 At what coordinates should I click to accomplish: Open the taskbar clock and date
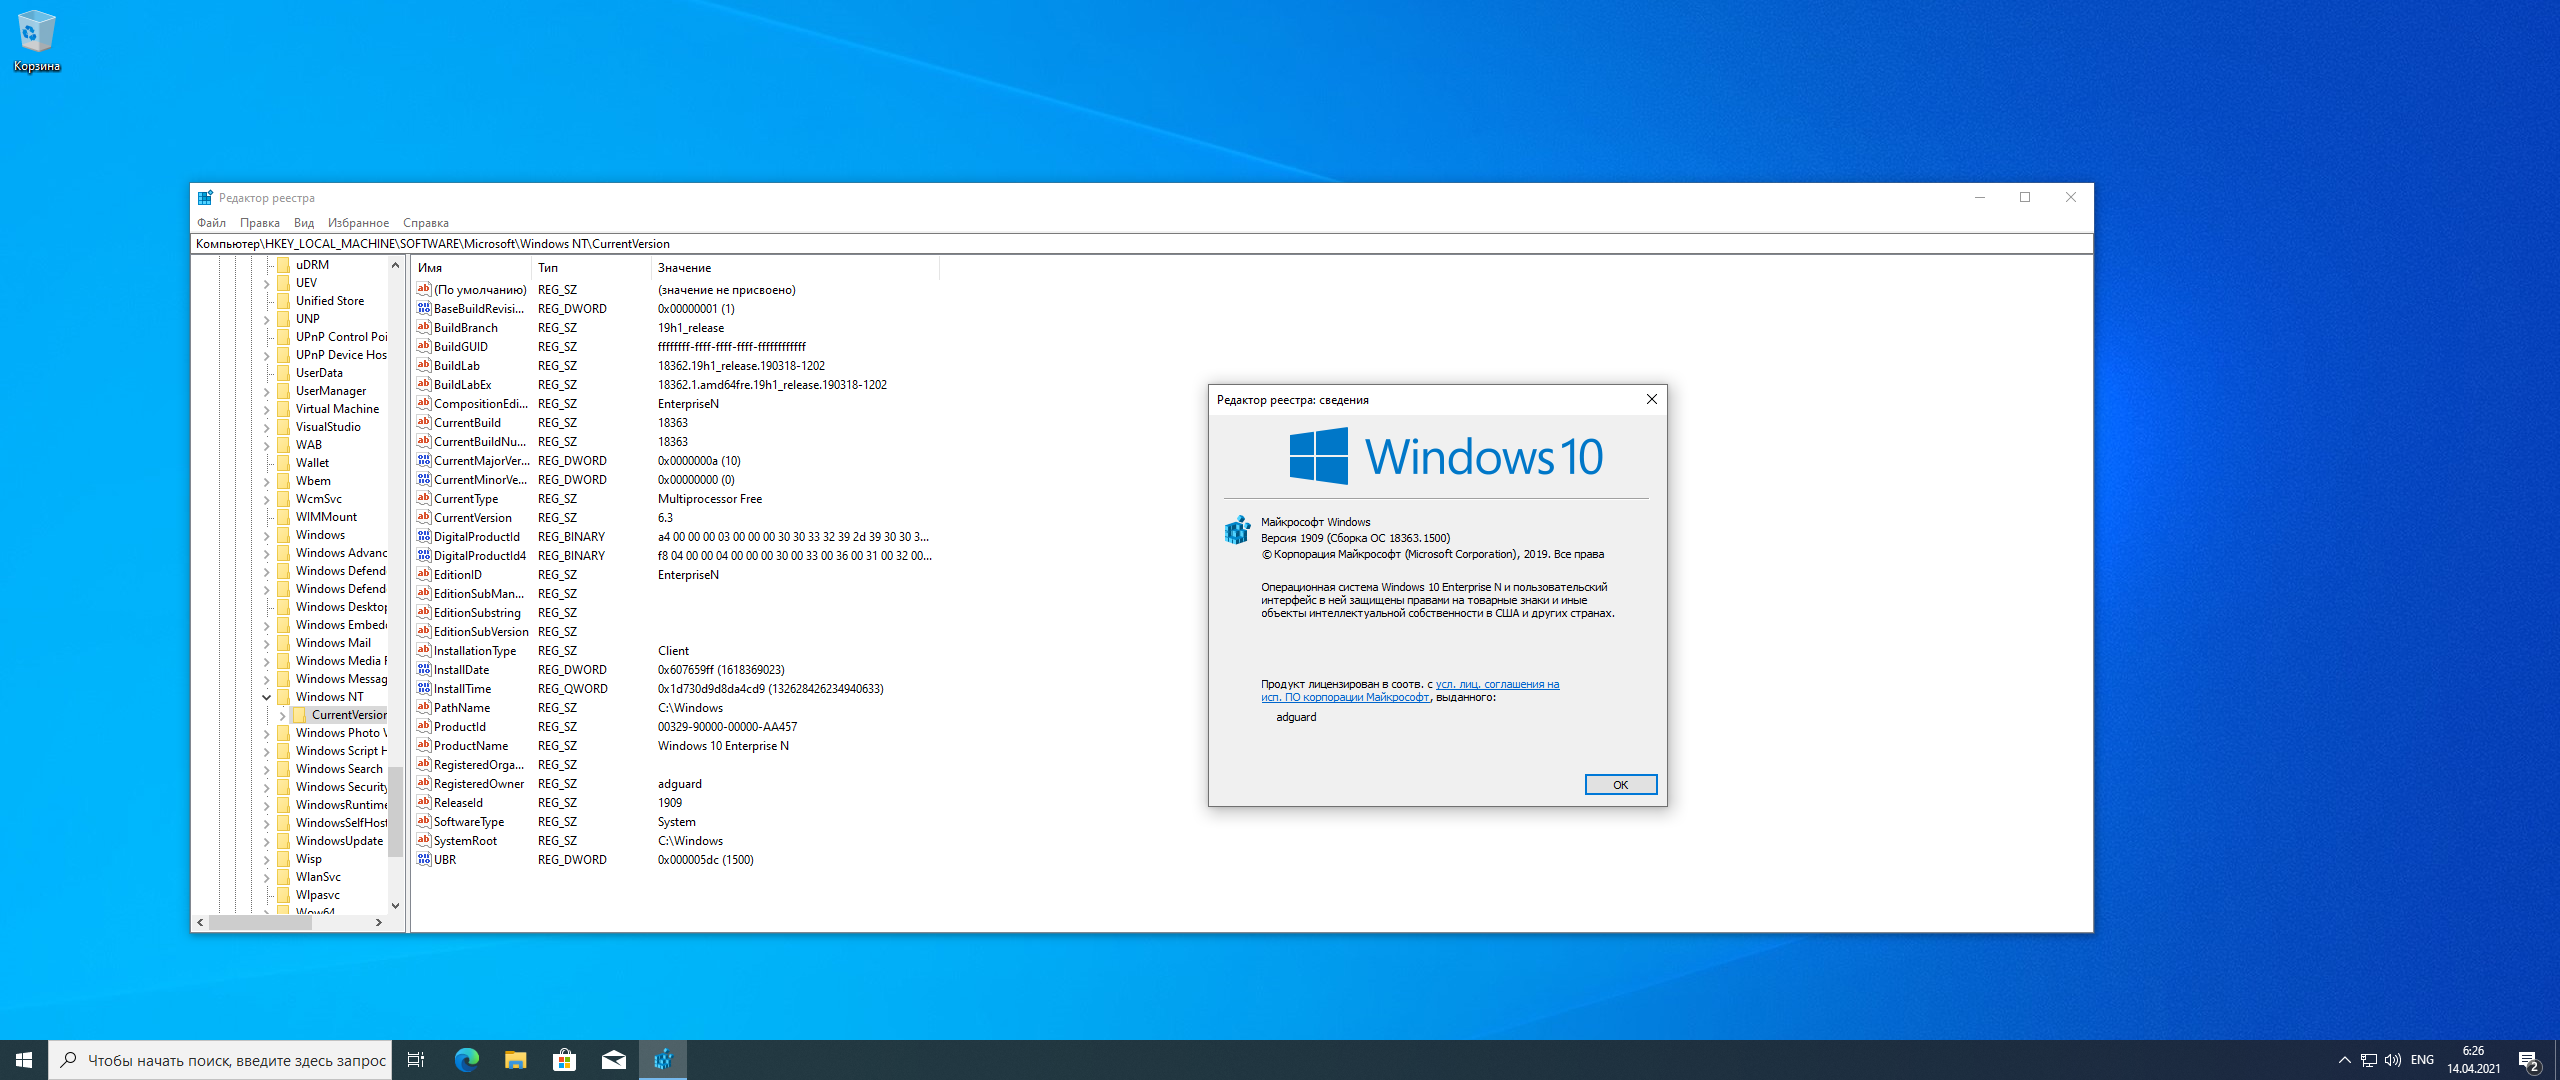(x=2473, y=1060)
